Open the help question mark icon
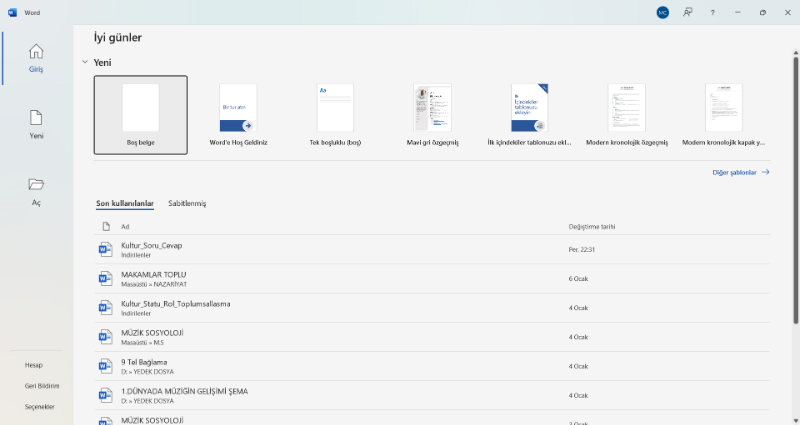 712,13
